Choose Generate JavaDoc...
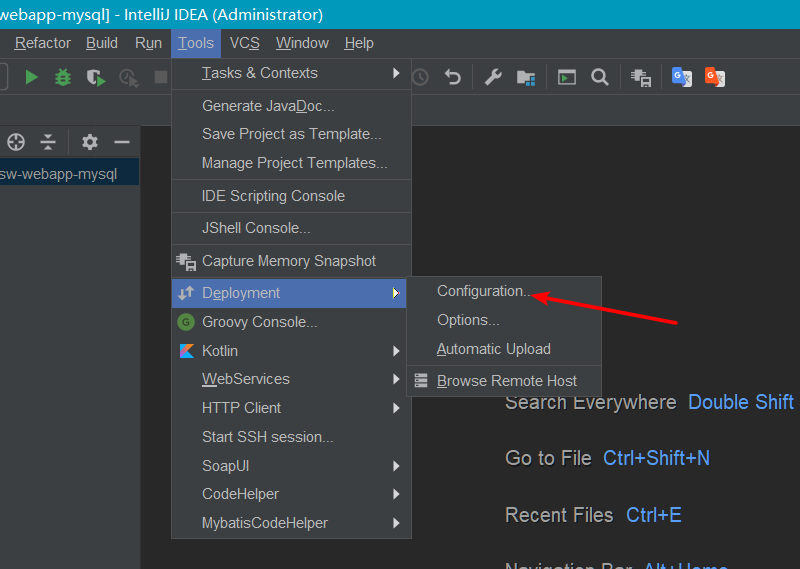 coord(291,106)
